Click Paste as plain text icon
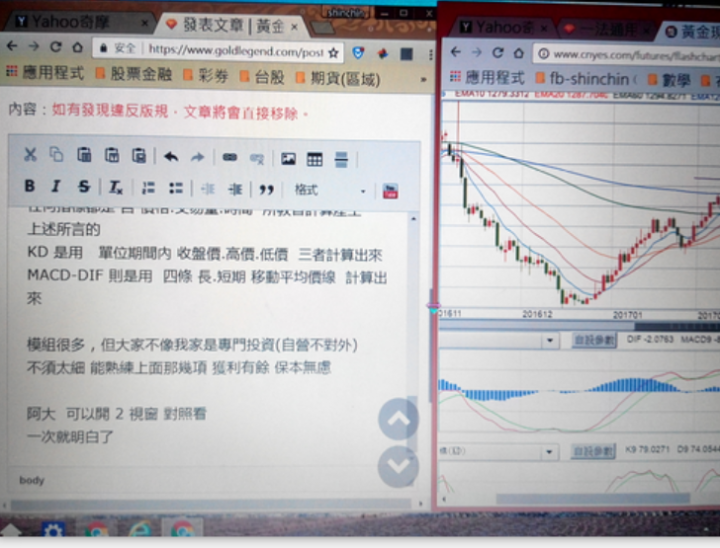This screenshot has height=548, width=720. pyautogui.click(x=112, y=155)
